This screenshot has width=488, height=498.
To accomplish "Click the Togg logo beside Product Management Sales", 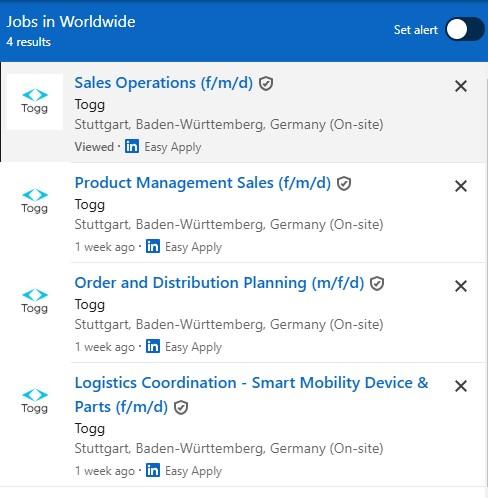I will pyautogui.click(x=35, y=201).
